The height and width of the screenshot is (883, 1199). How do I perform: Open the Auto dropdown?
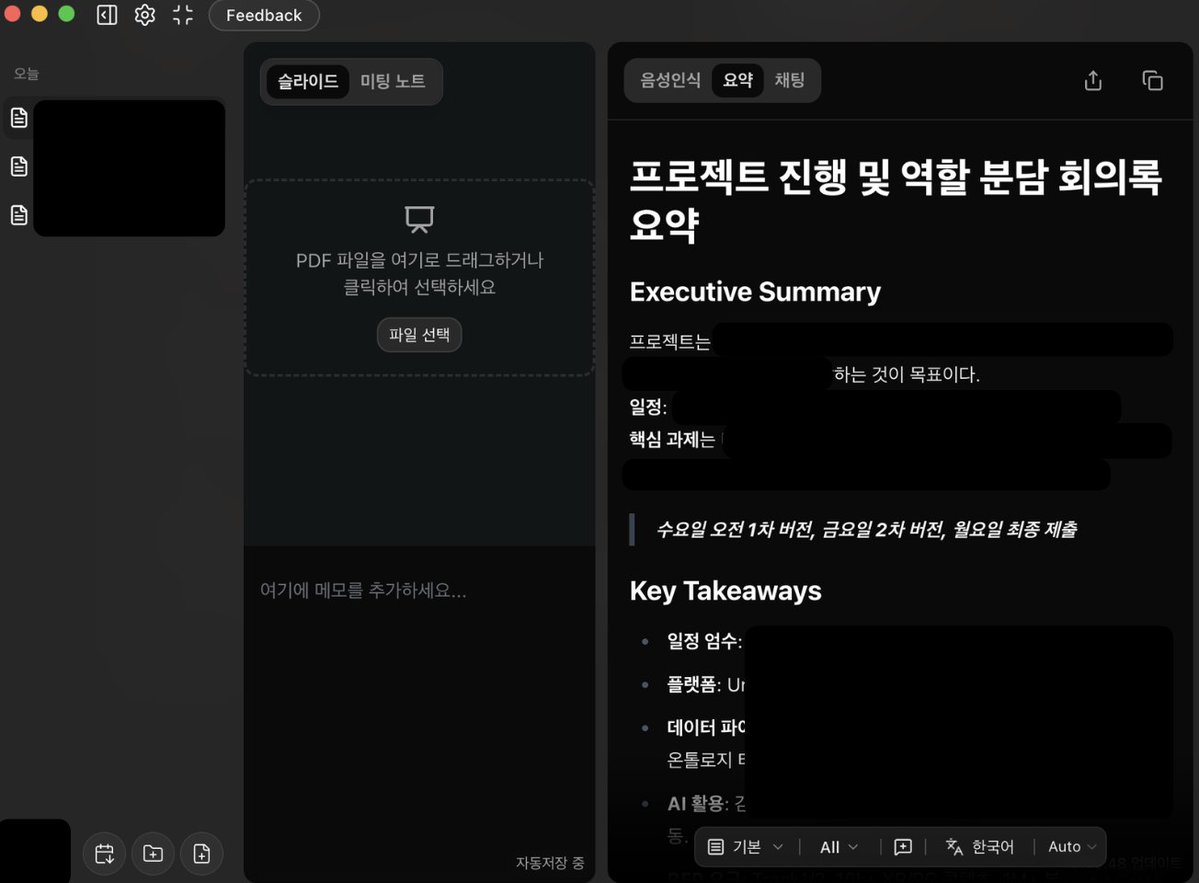click(1072, 847)
